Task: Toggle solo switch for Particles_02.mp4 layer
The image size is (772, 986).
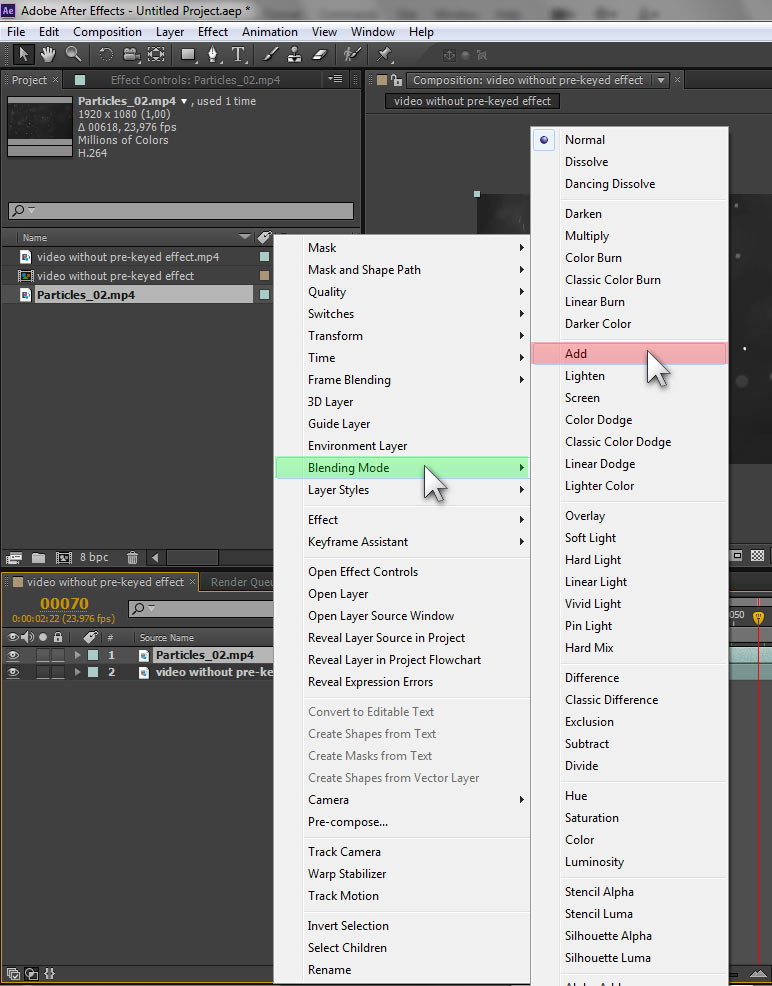Action: coord(43,655)
